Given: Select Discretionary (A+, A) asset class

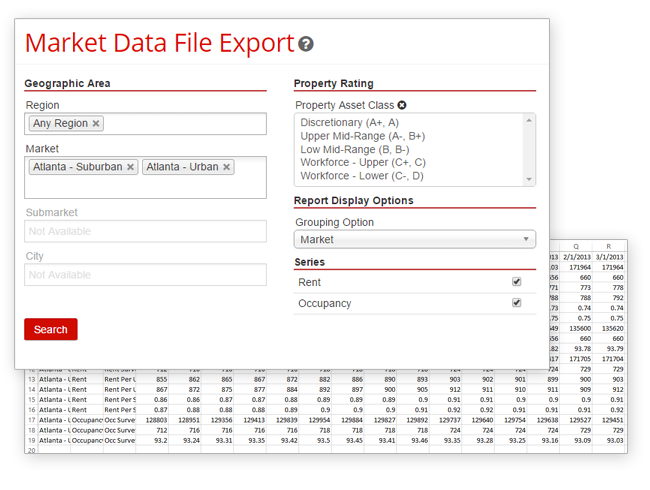Looking at the screenshot, I should click(x=349, y=123).
